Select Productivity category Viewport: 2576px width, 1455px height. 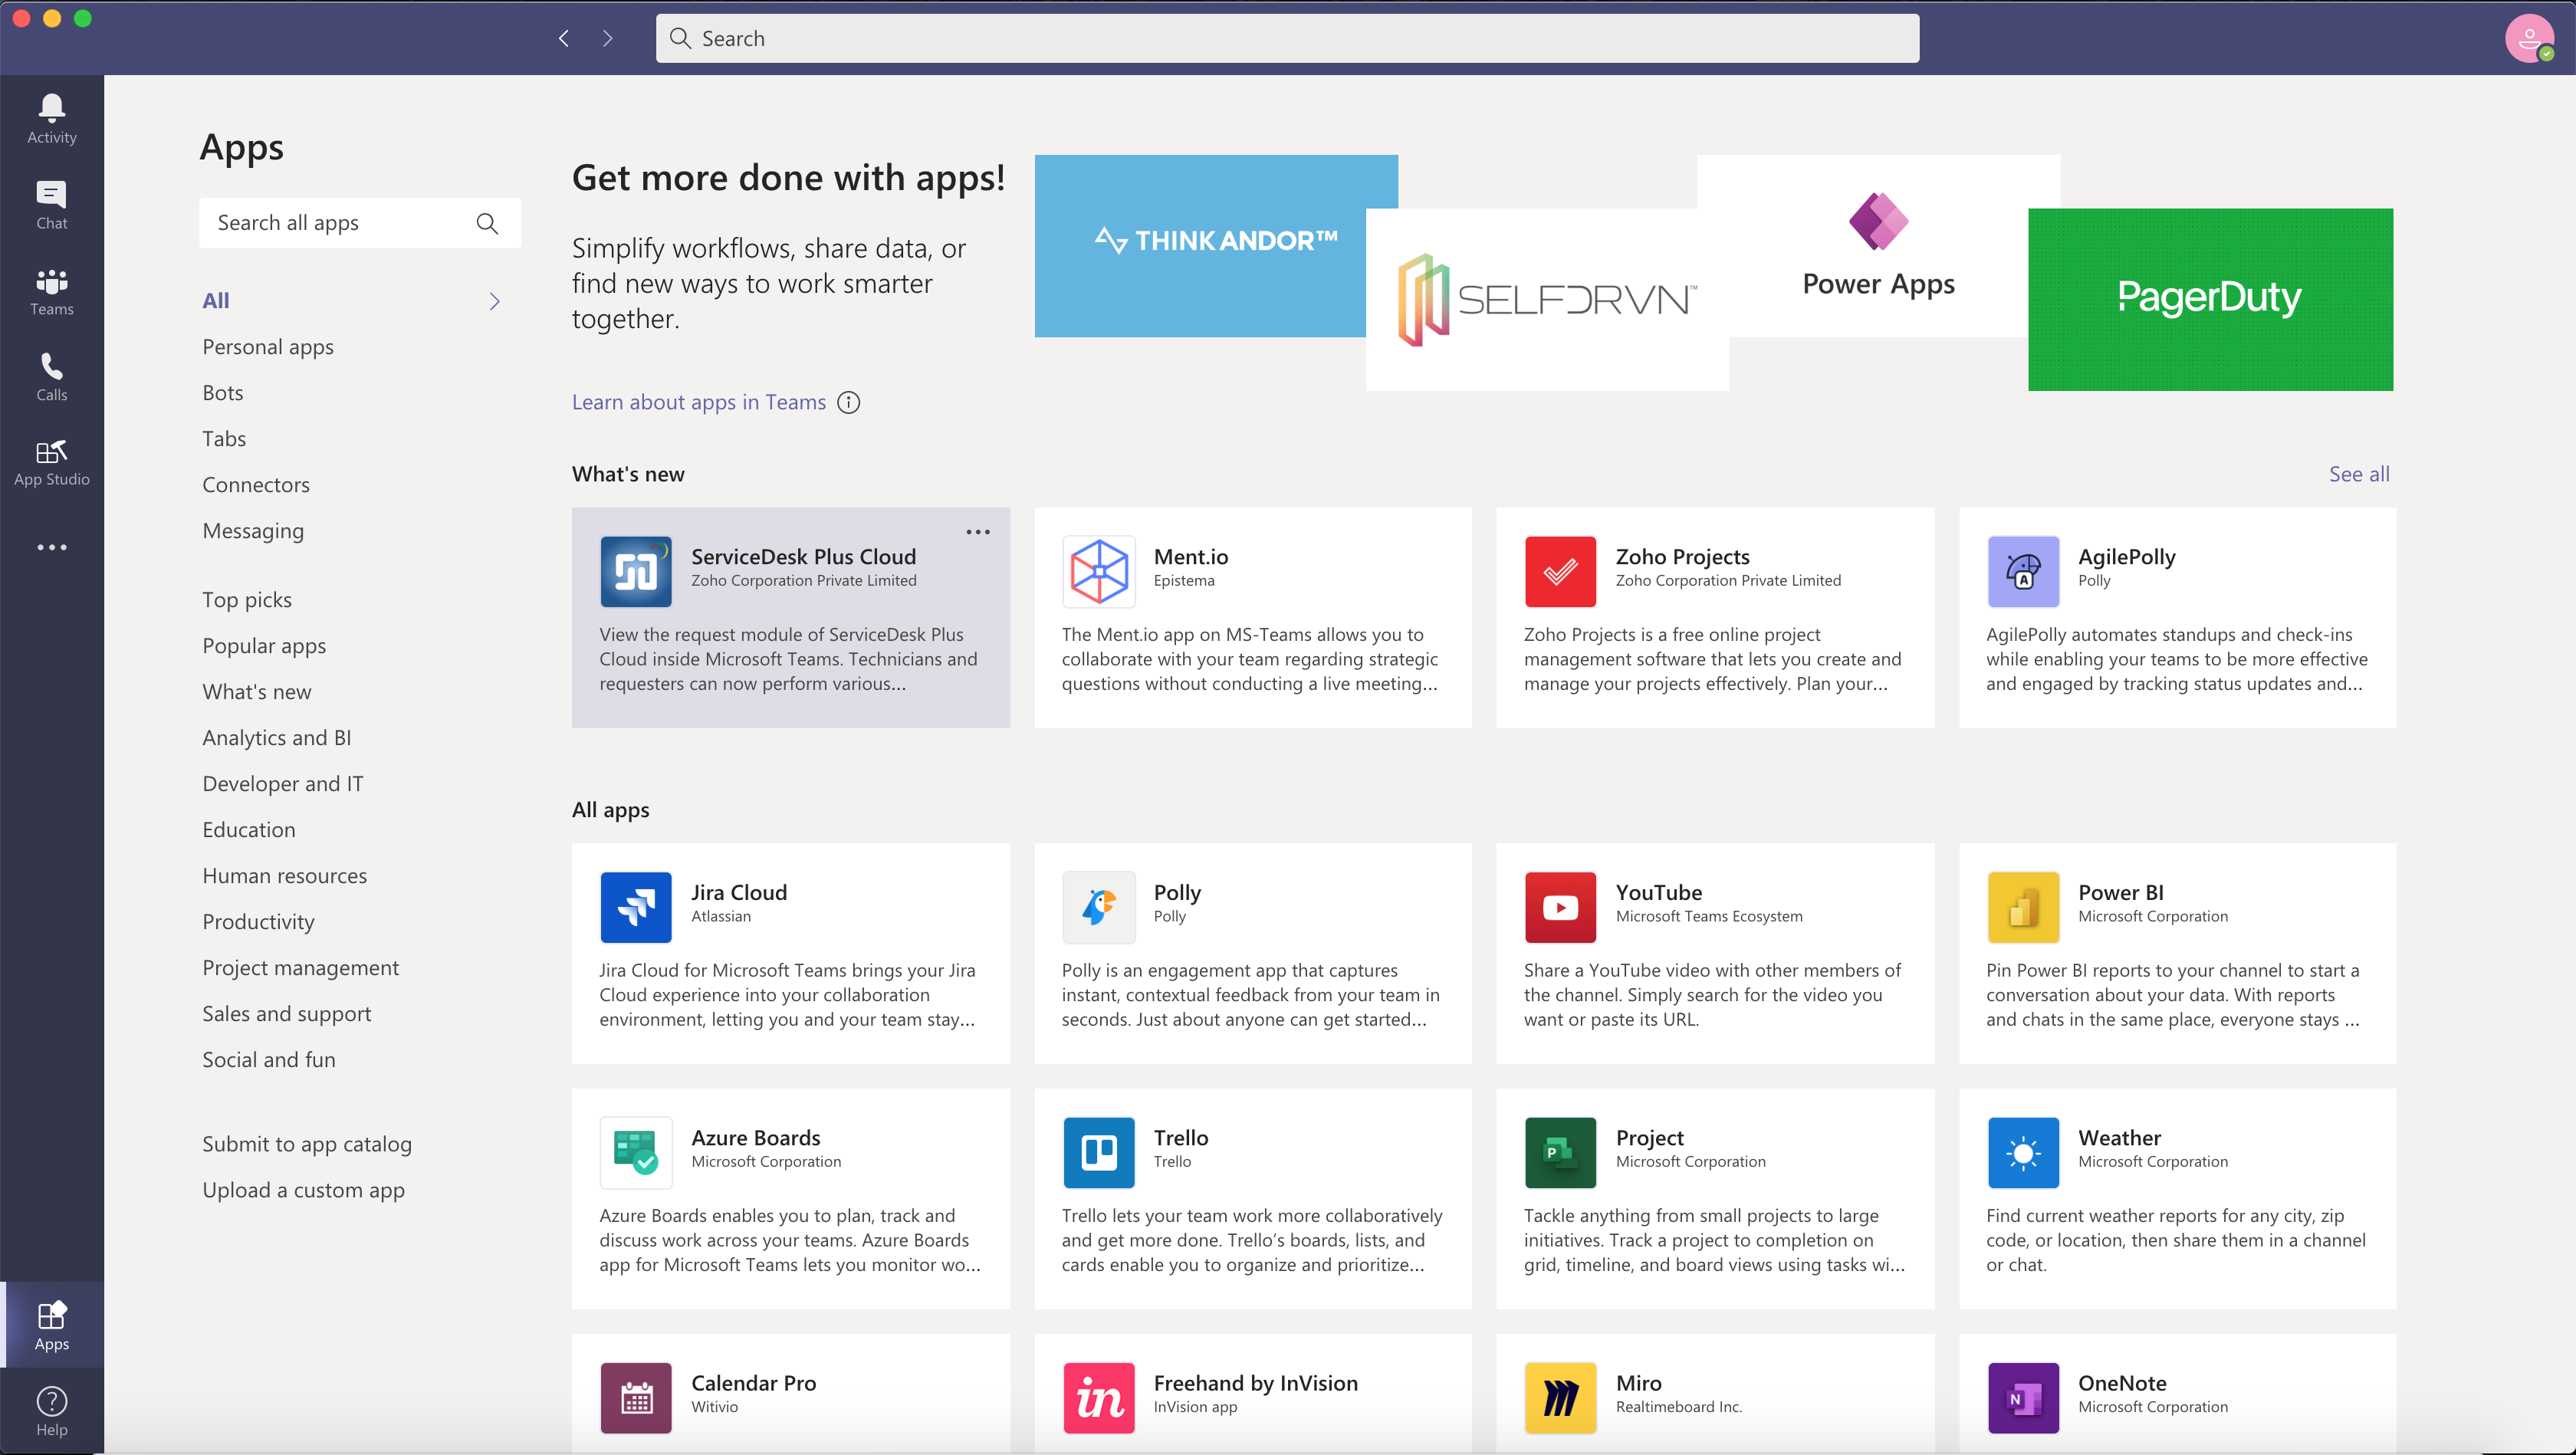click(258, 921)
